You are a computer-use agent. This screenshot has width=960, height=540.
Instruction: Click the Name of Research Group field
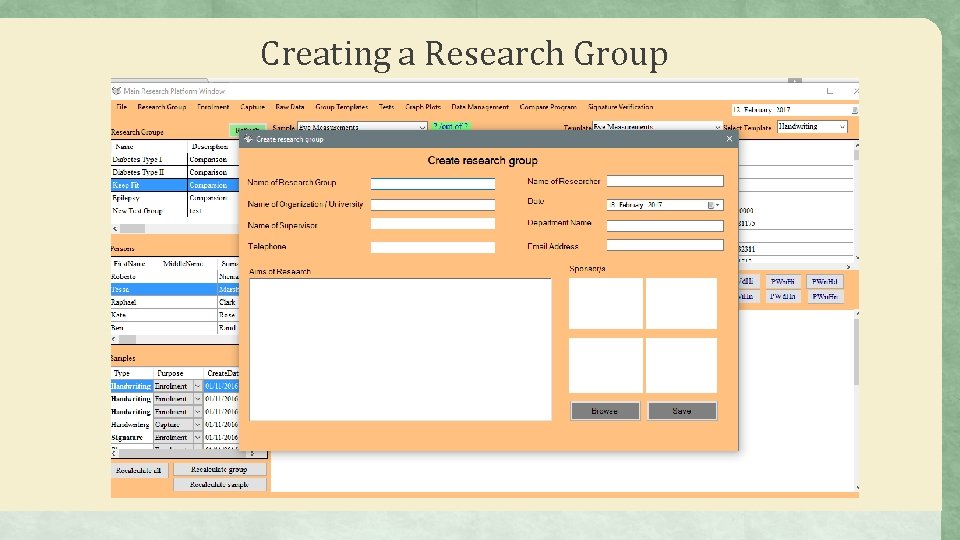433,184
